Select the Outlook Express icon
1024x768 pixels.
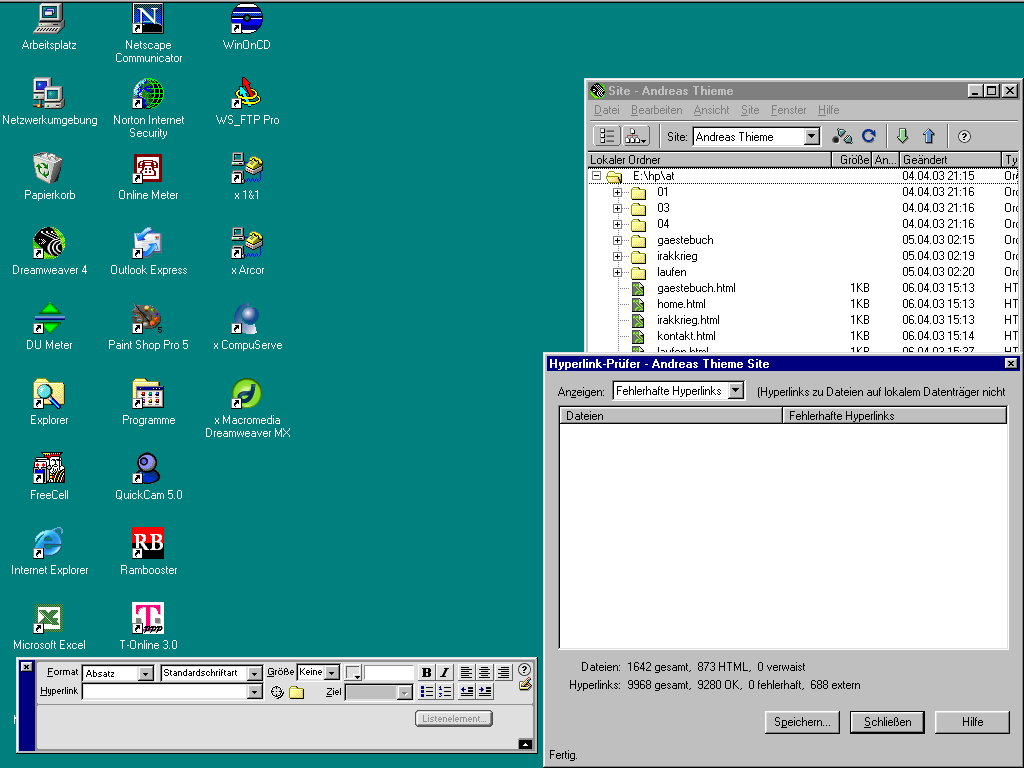[x=148, y=251]
